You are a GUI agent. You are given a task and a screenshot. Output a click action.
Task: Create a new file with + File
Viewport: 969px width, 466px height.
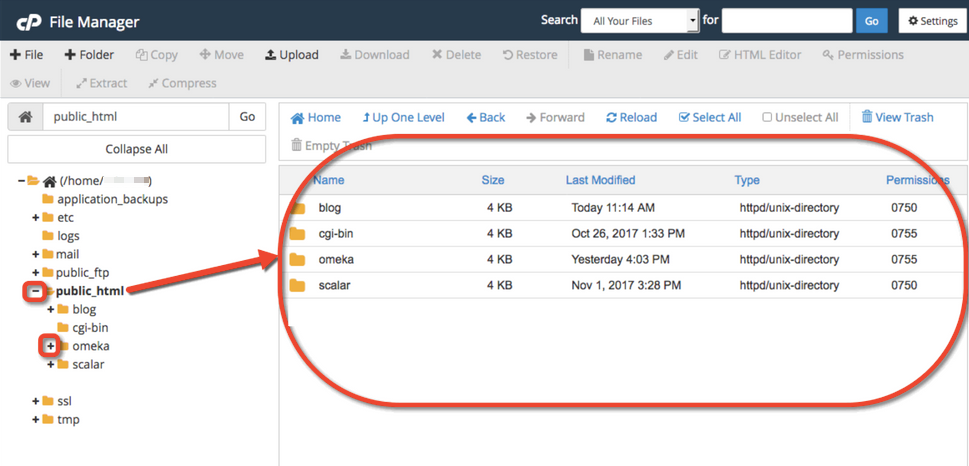pyautogui.click(x=27, y=55)
